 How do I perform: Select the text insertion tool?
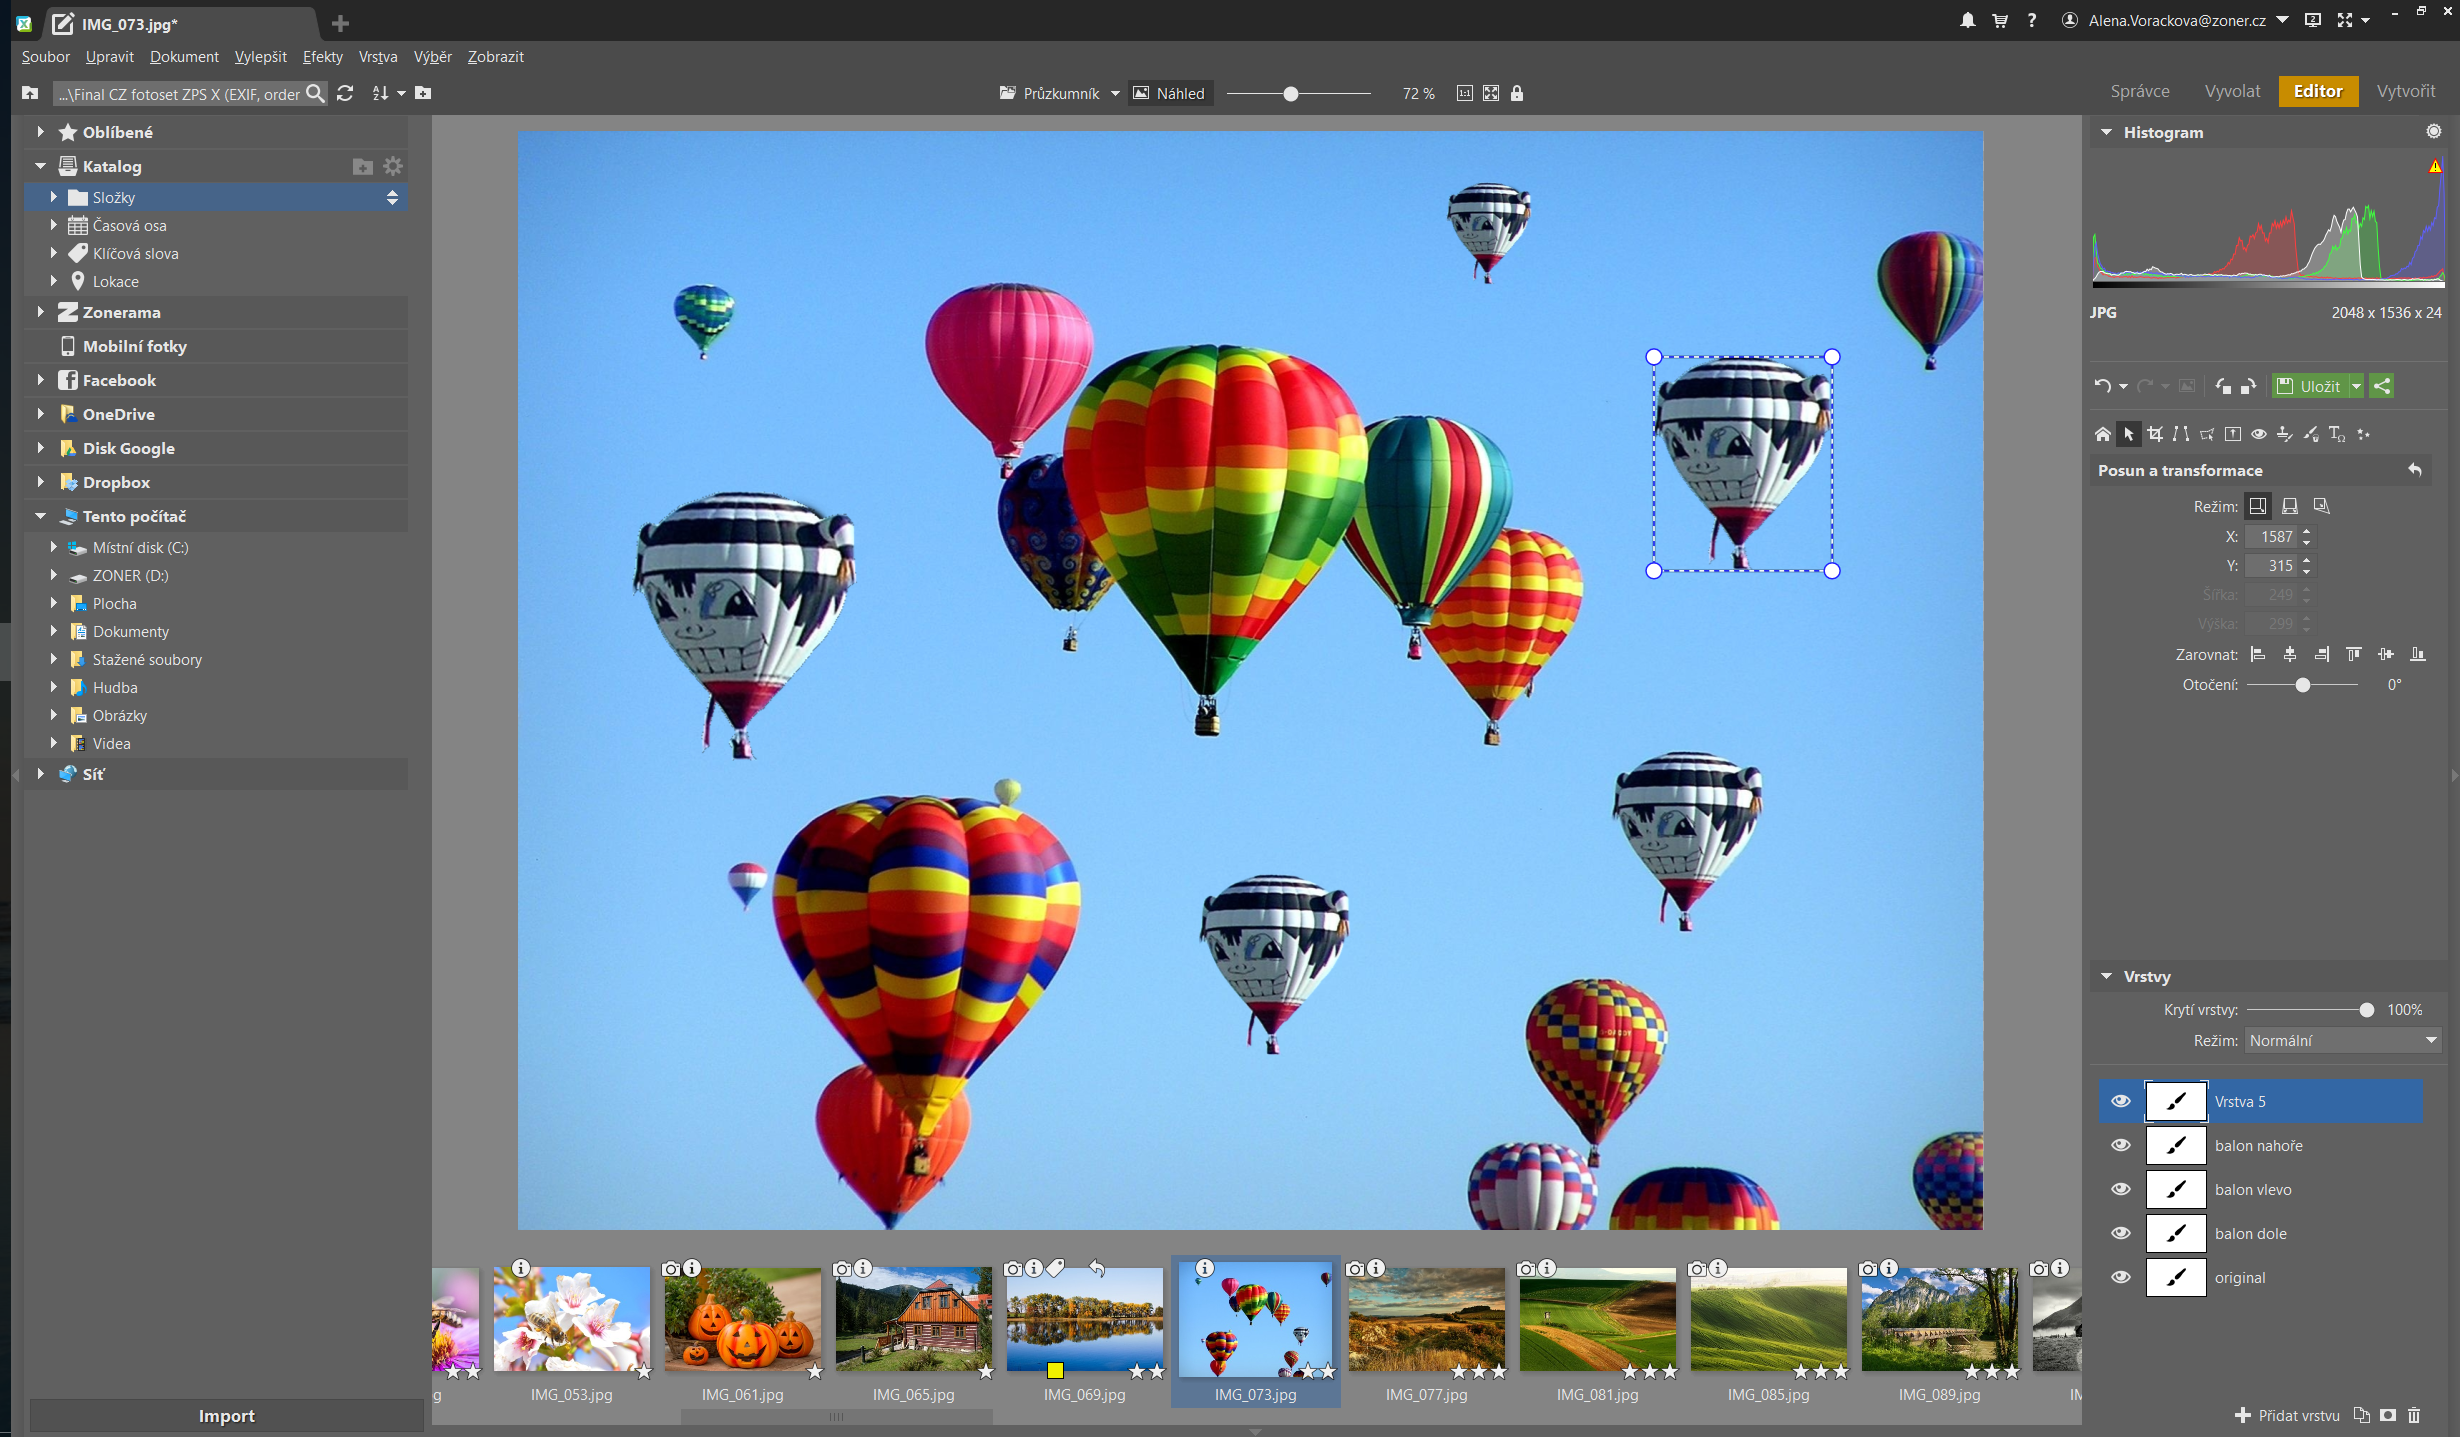click(x=2336, y=434)
